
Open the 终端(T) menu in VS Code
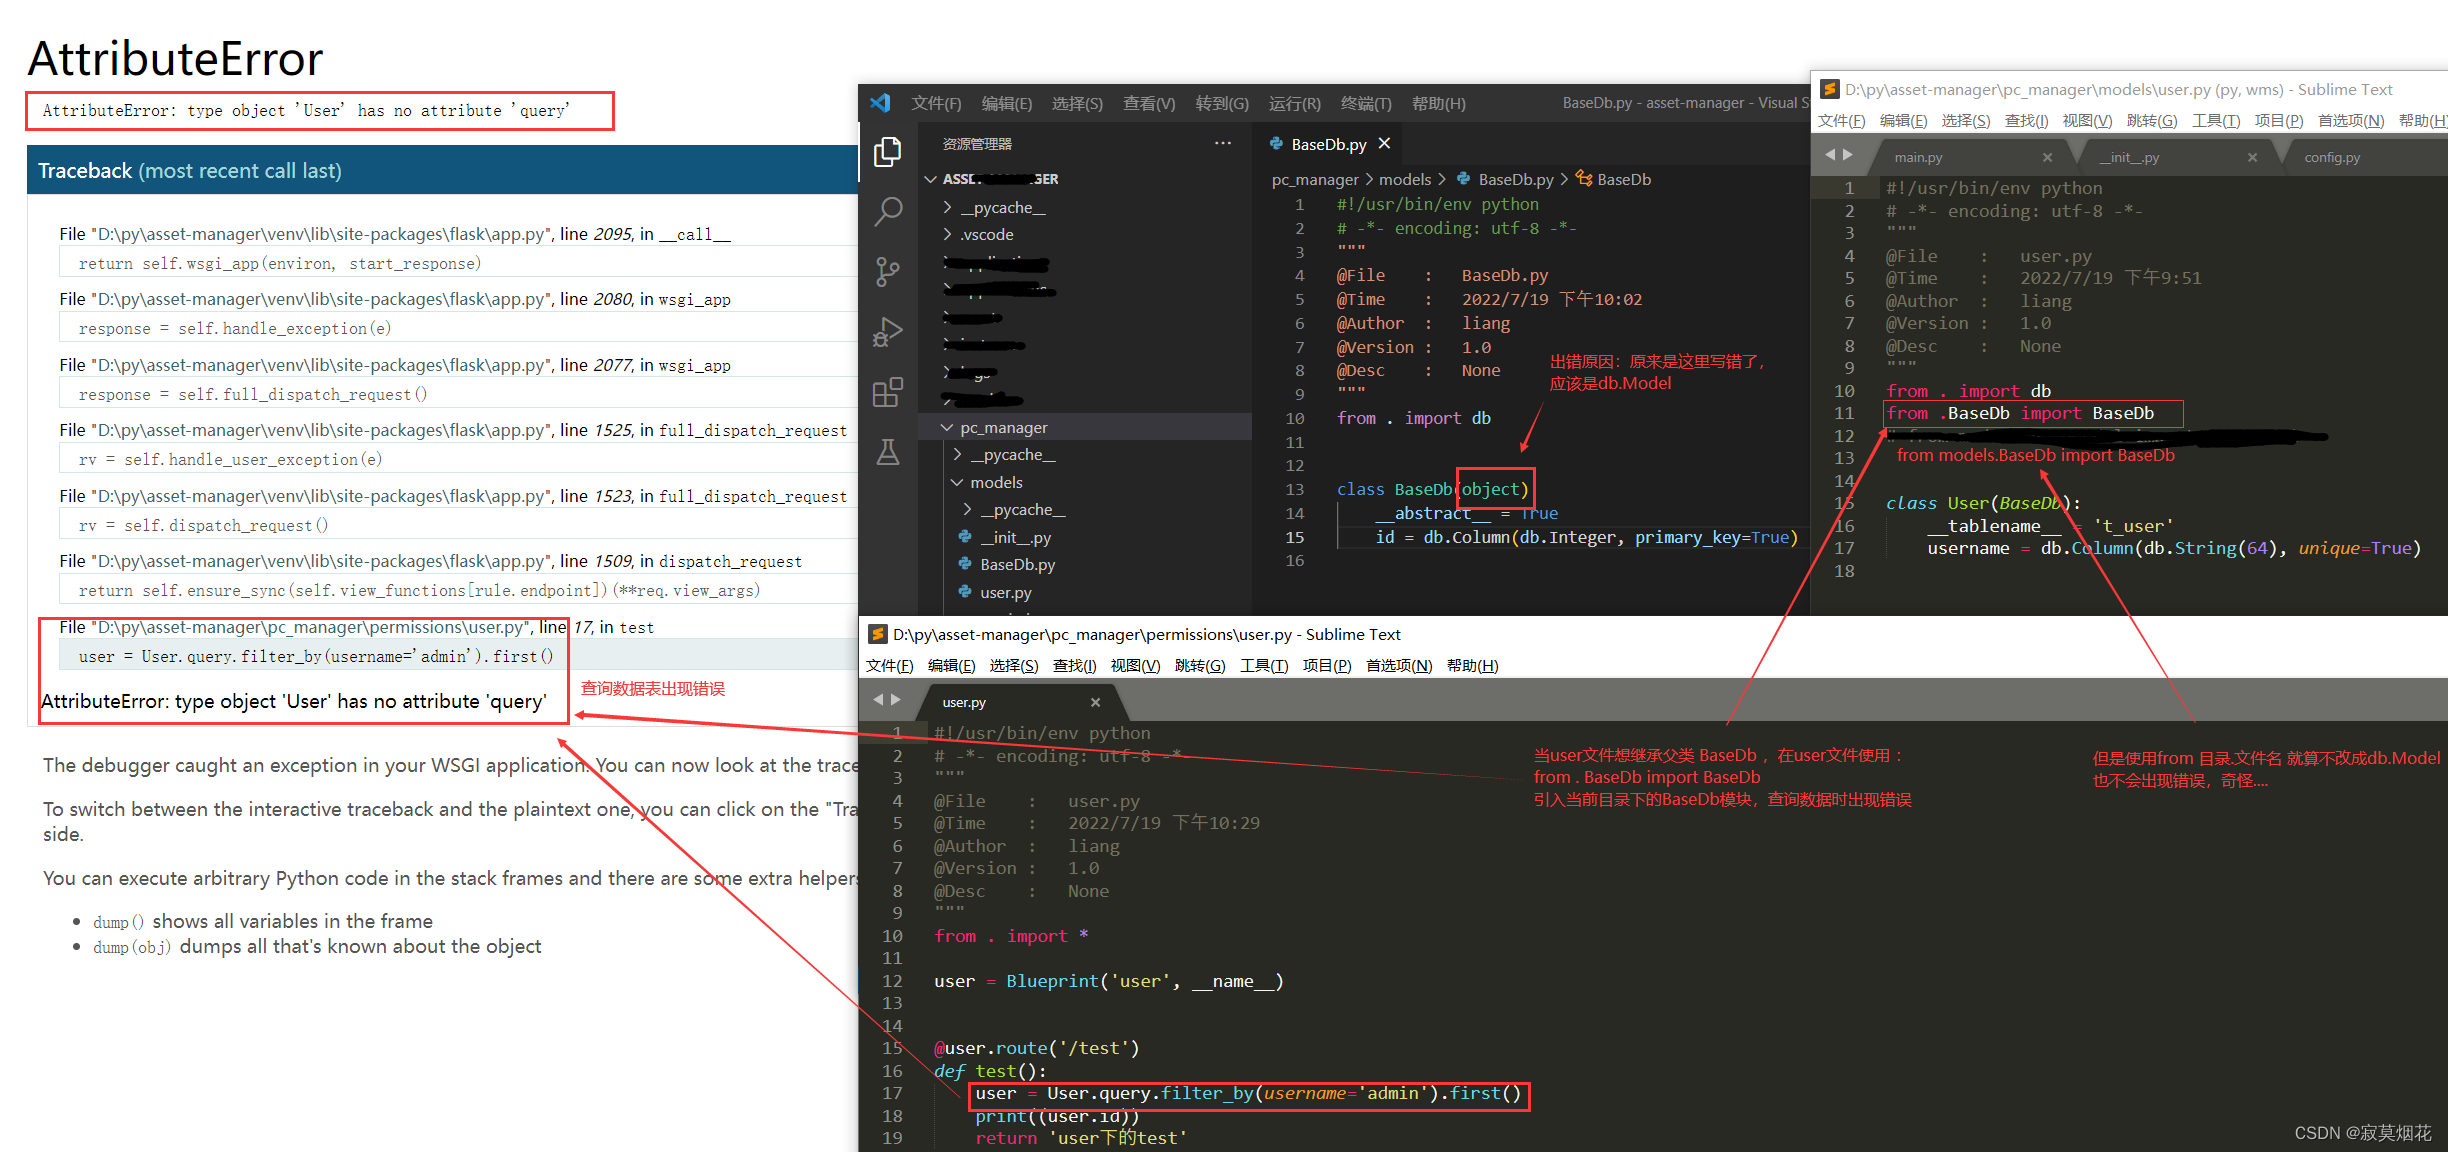1365,104
